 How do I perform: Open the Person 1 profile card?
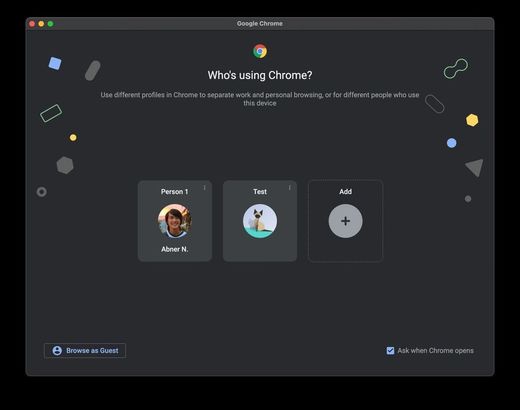click(x=175, y=221)
